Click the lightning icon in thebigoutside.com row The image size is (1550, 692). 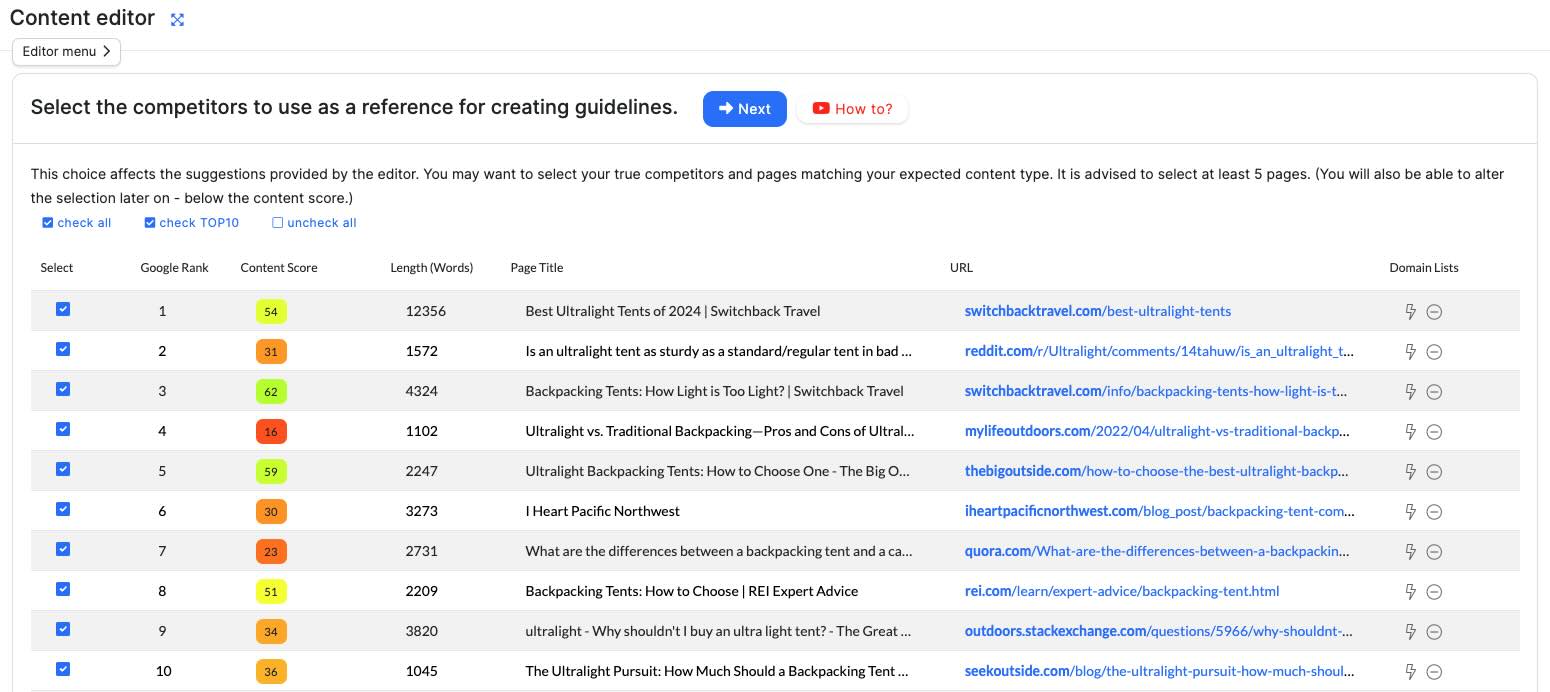tap(1411, 472)
